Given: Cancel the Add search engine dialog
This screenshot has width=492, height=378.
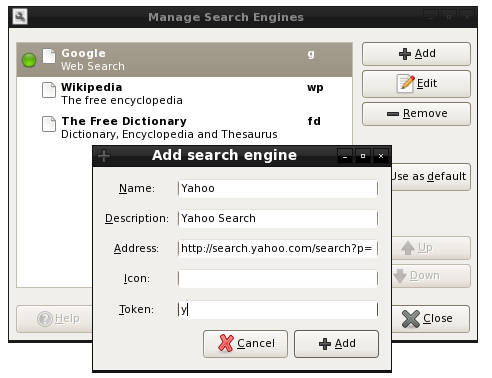Looking at the screenshot, I should tap(245, 344).
